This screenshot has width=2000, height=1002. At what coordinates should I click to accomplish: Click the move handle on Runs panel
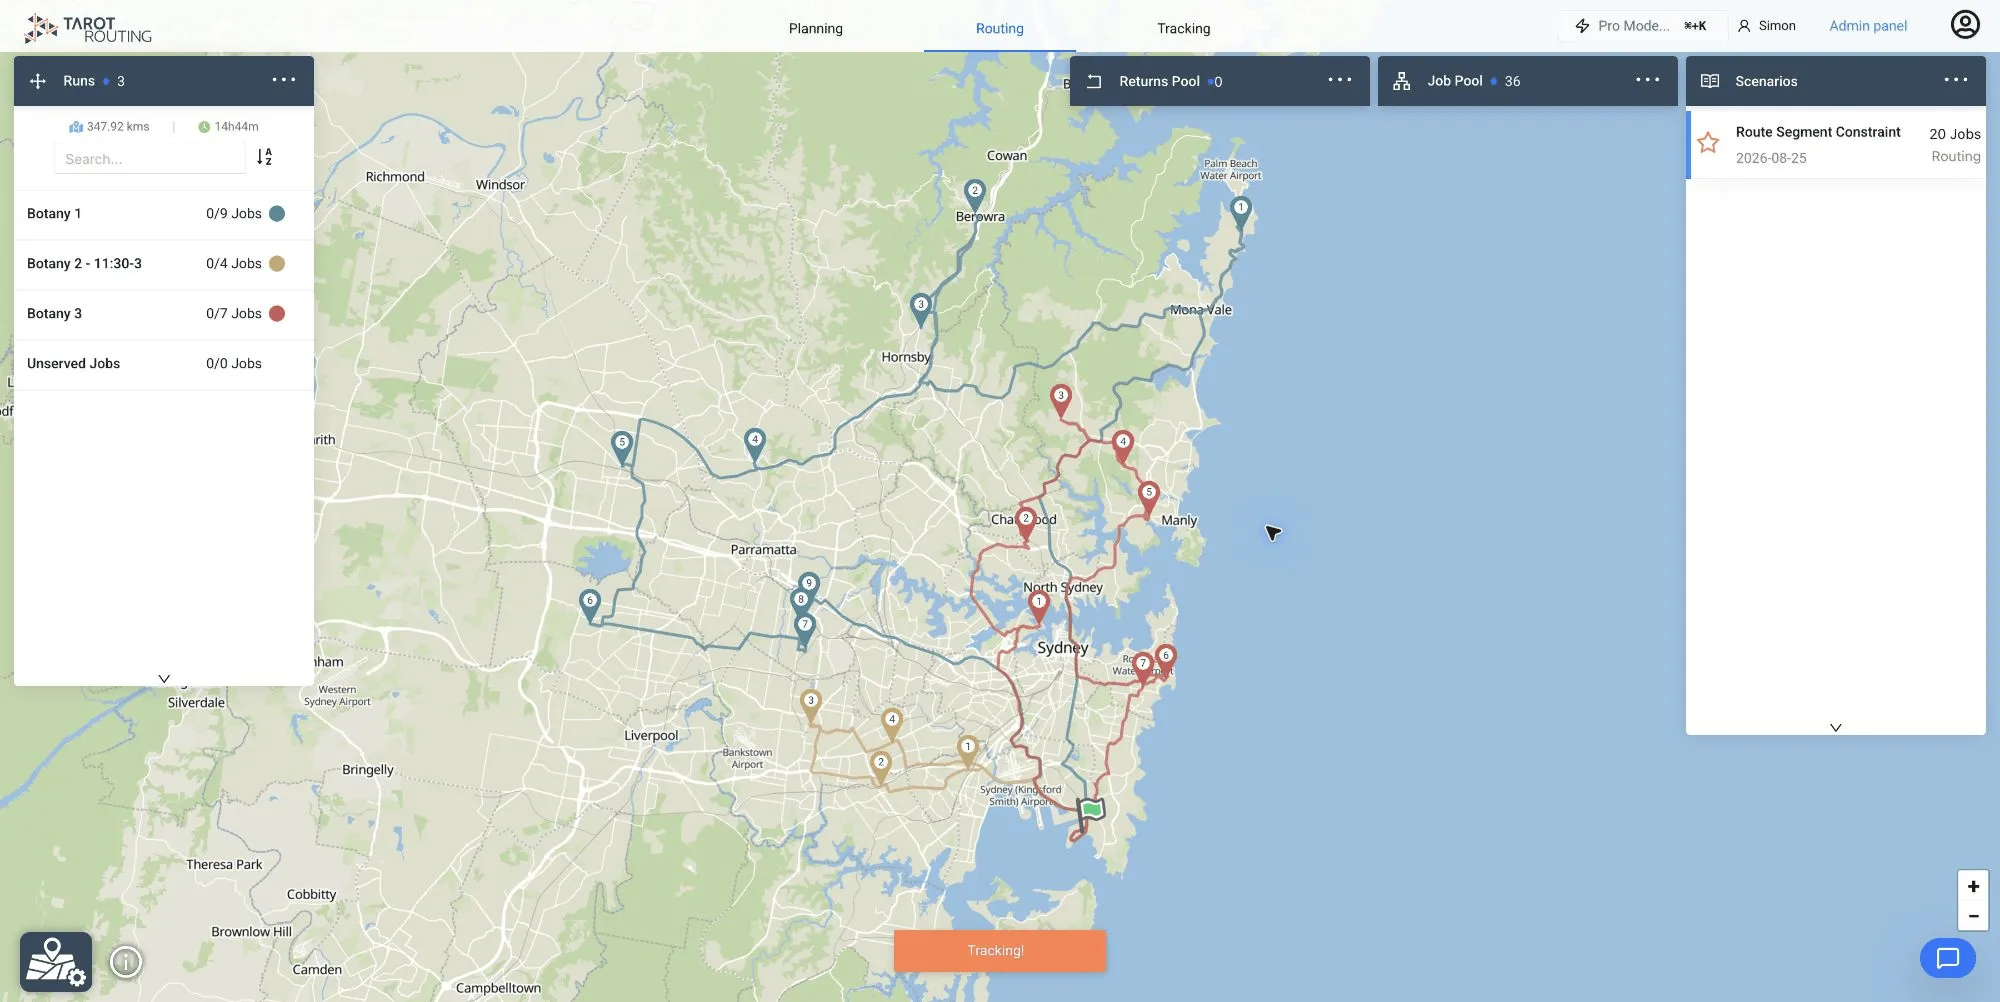coord(38,81)
